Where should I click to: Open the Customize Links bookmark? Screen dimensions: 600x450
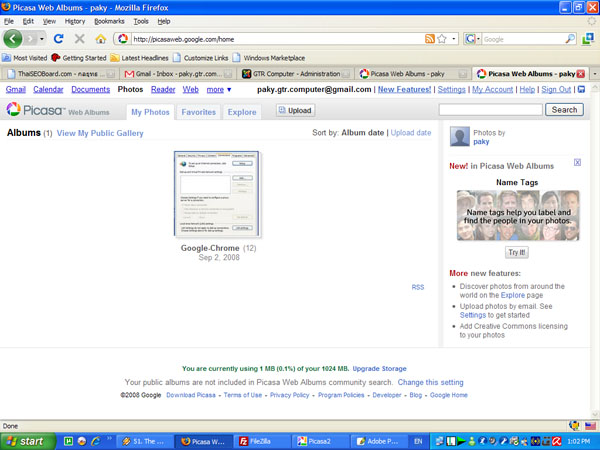pyautogui.click(x=201, y=58)
